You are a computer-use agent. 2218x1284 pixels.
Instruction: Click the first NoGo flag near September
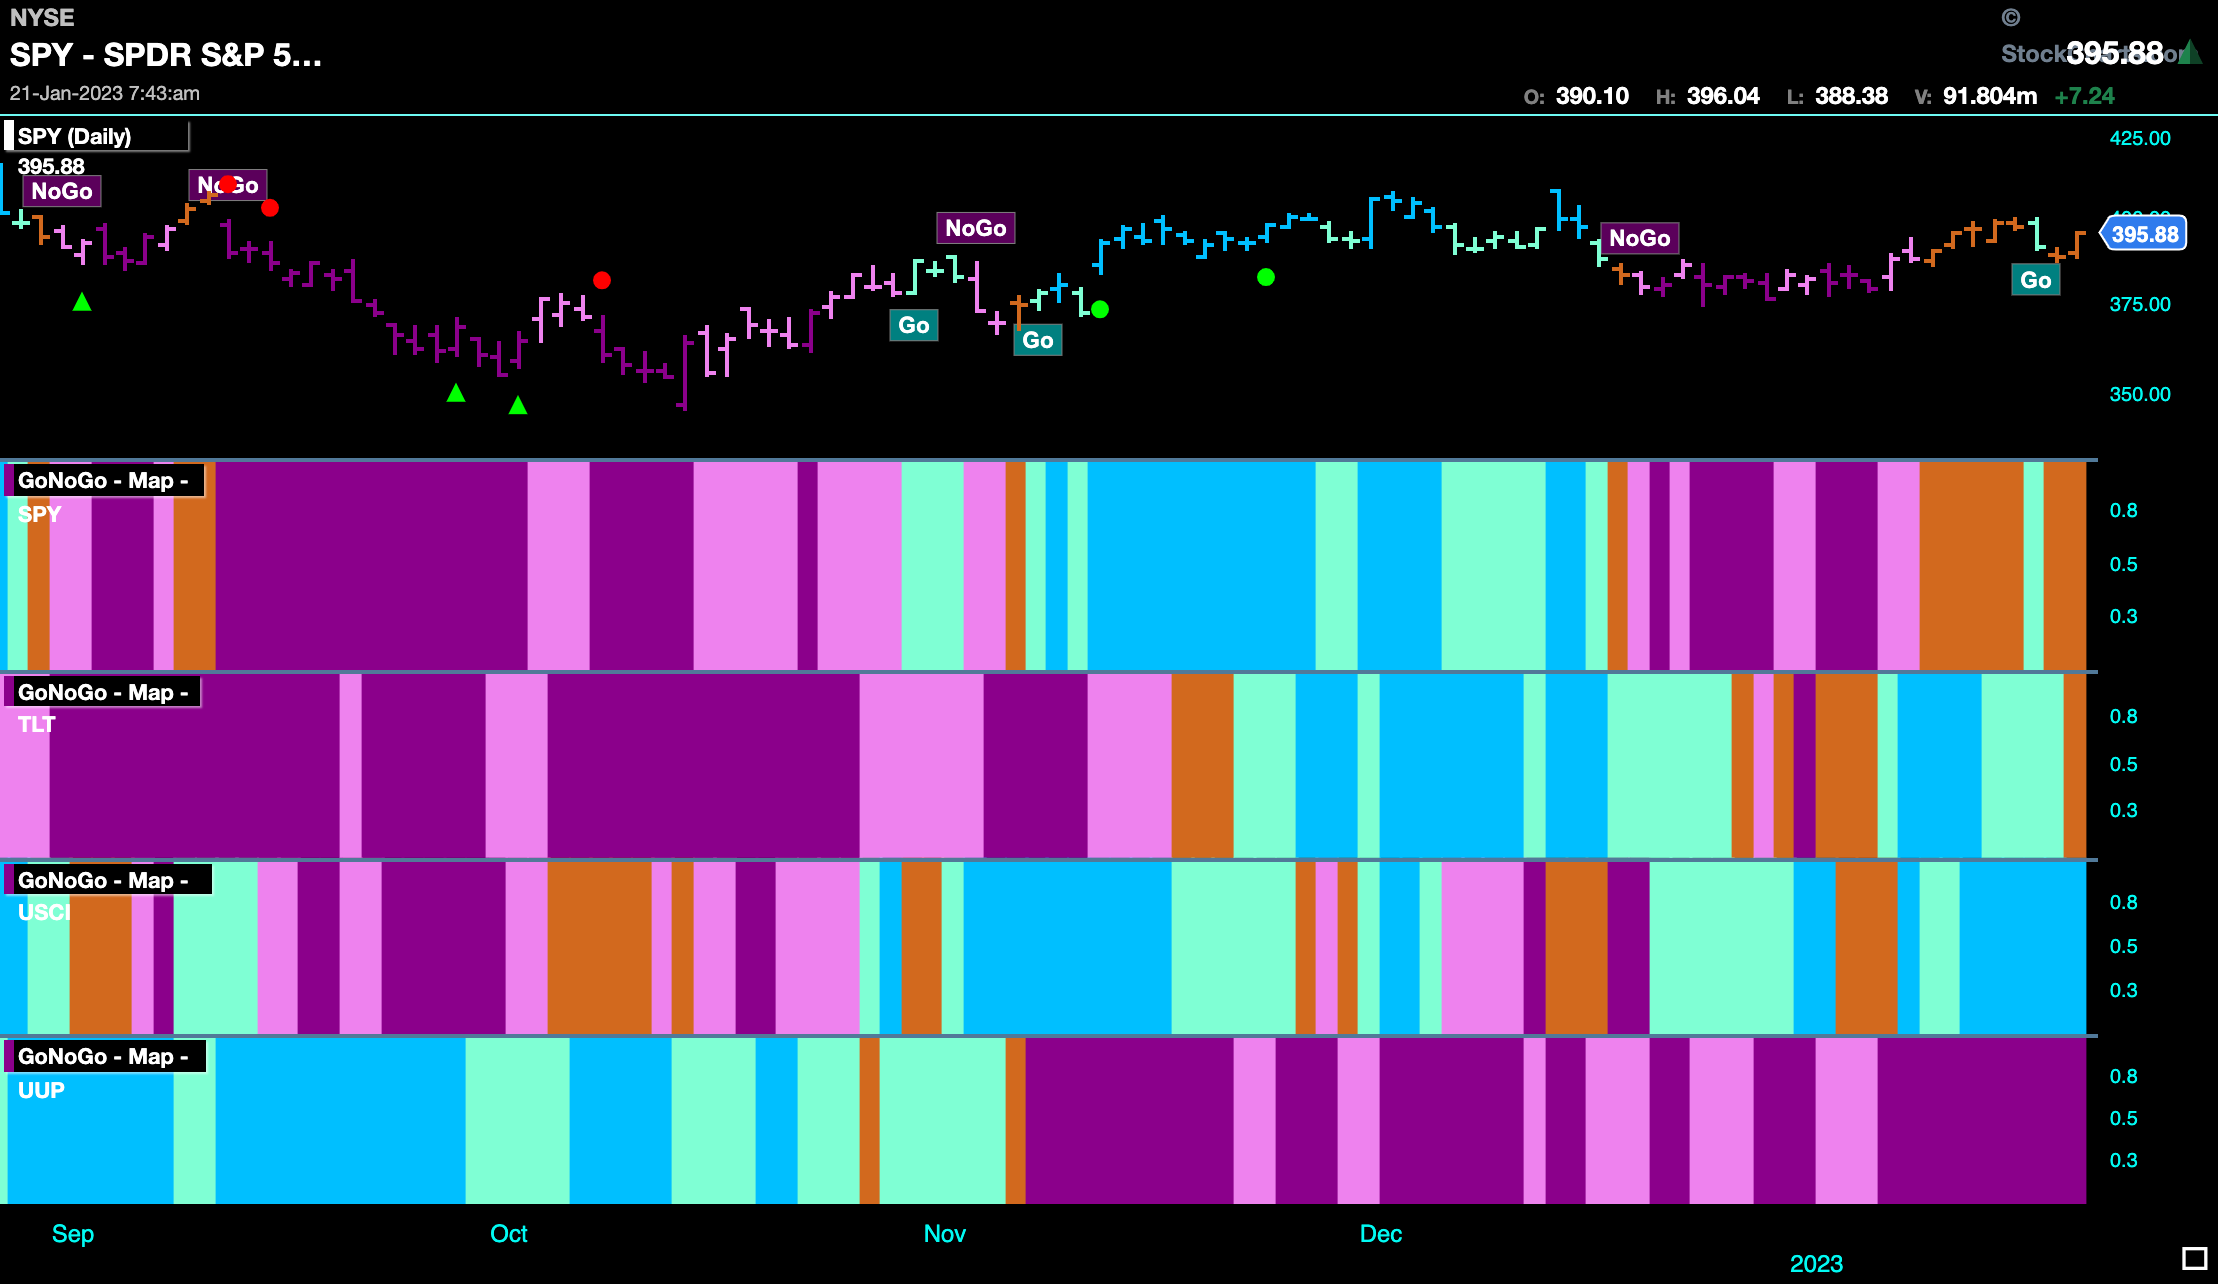click(62, 191)
